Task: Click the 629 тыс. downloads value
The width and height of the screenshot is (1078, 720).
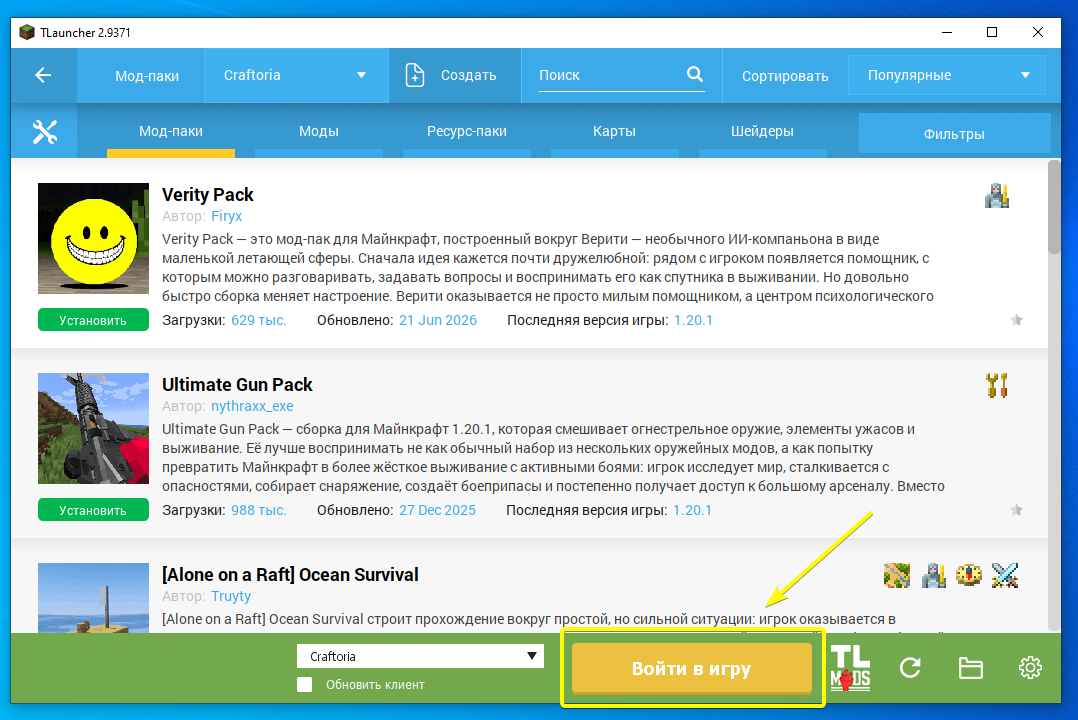Action: pos(258,320)
